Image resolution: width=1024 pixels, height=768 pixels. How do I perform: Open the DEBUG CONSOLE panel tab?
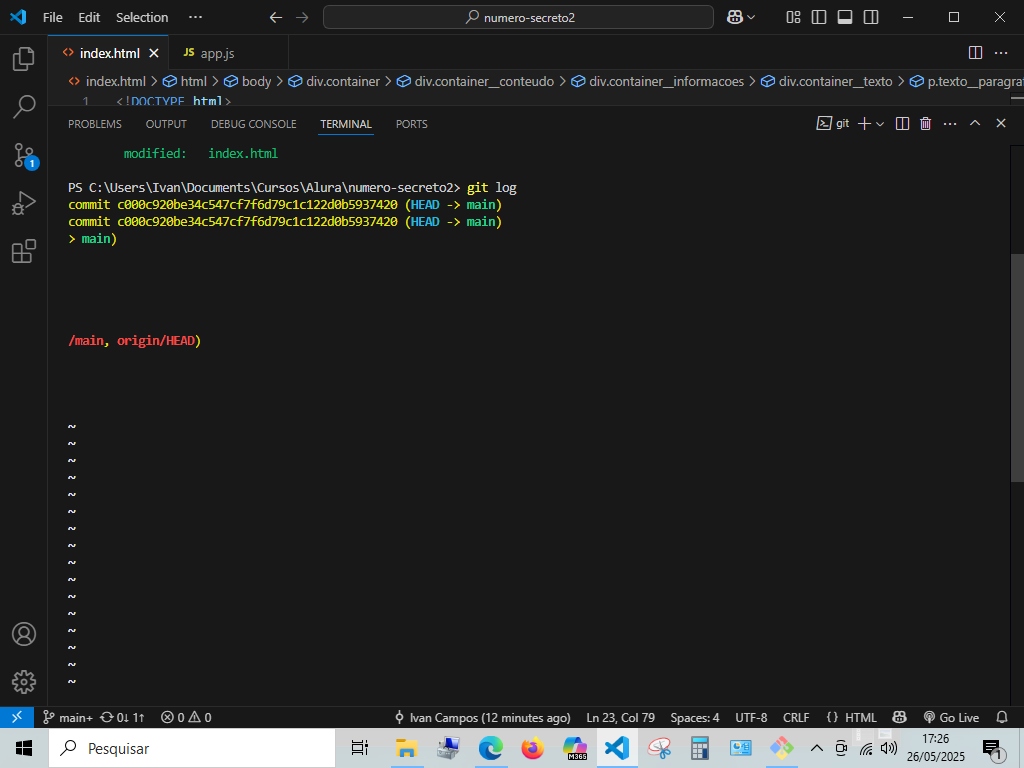point(253,124)
